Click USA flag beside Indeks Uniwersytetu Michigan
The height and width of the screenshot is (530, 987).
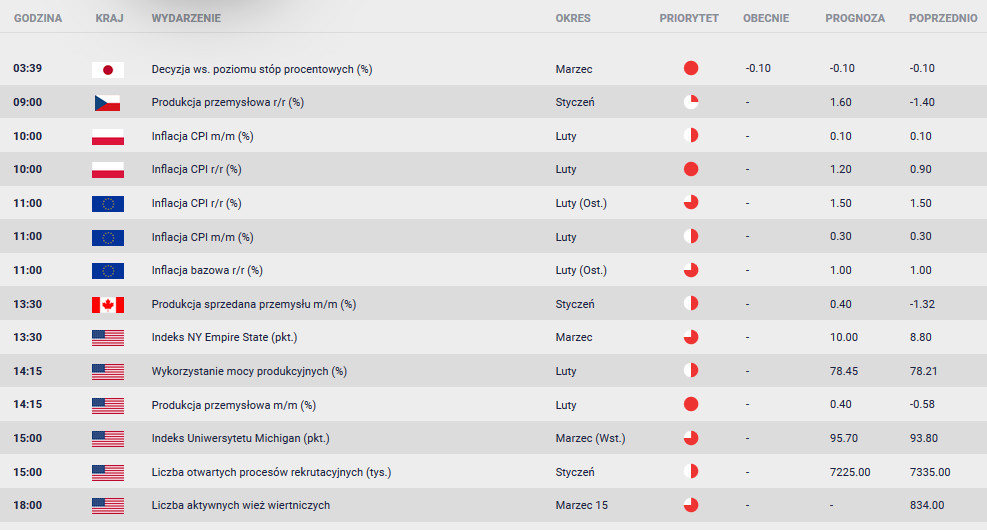(x=108, y=439)
